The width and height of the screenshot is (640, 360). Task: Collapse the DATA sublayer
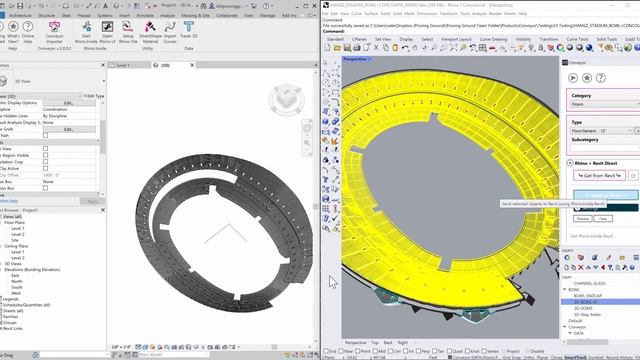click(x=570, y=333)
